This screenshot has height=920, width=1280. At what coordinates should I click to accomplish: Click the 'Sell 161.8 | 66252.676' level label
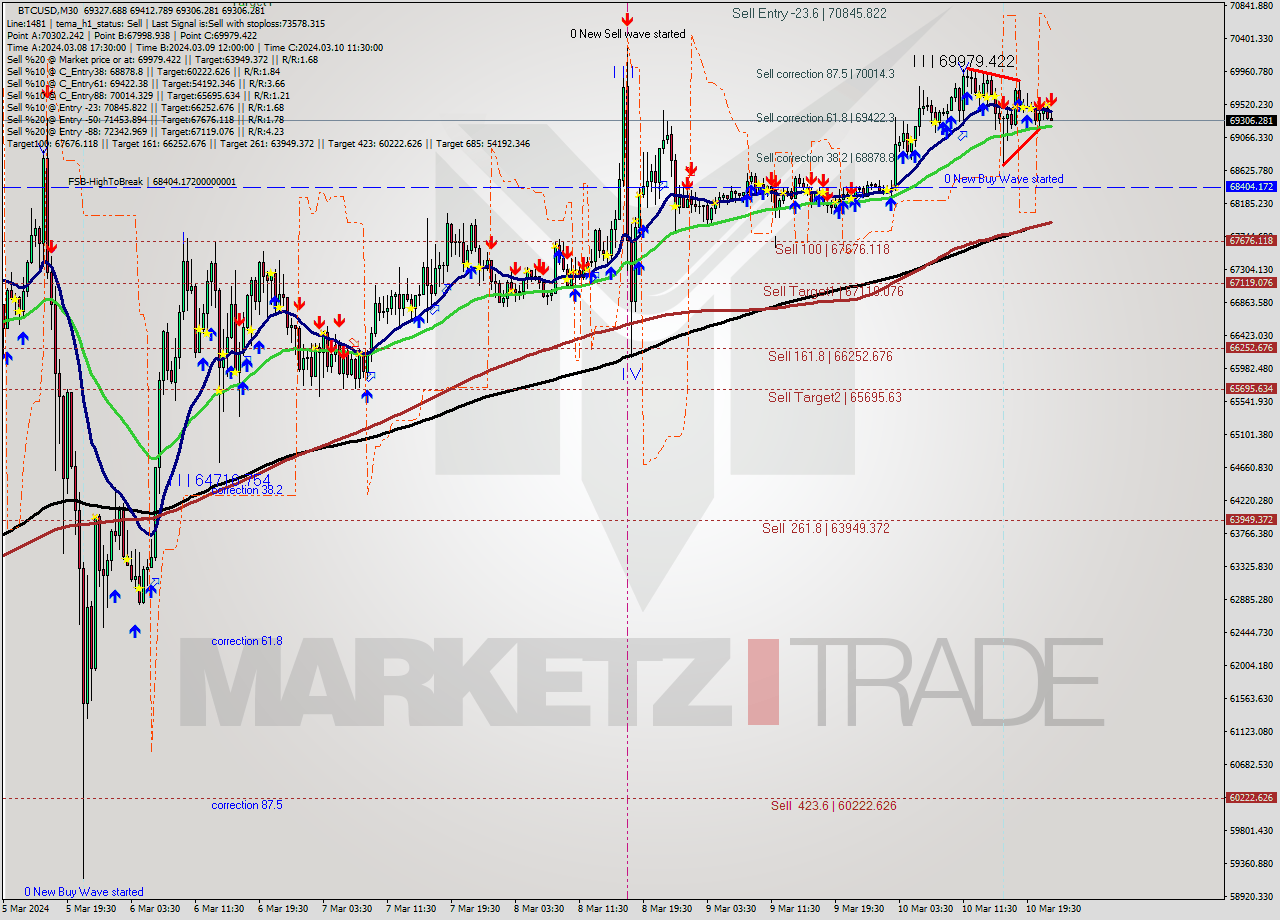pyautogui.click(x=830, y=356)
